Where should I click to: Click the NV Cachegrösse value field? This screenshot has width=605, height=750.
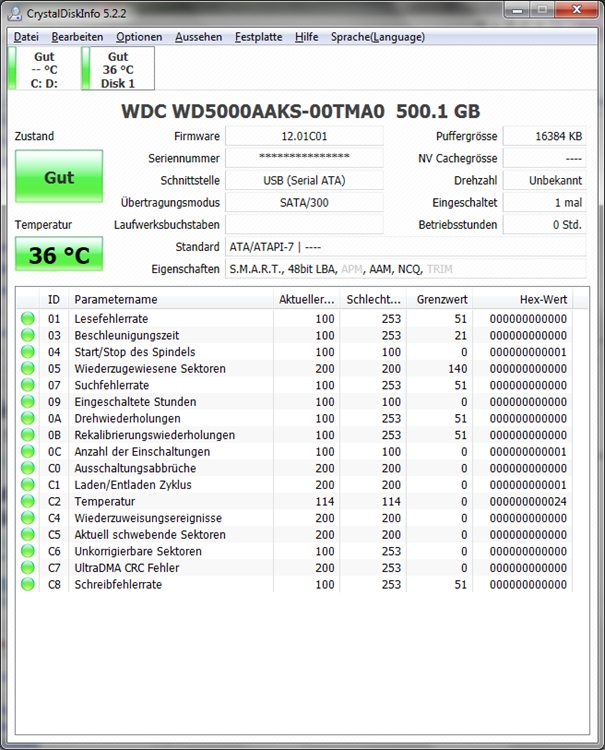(x=544, y=158)
